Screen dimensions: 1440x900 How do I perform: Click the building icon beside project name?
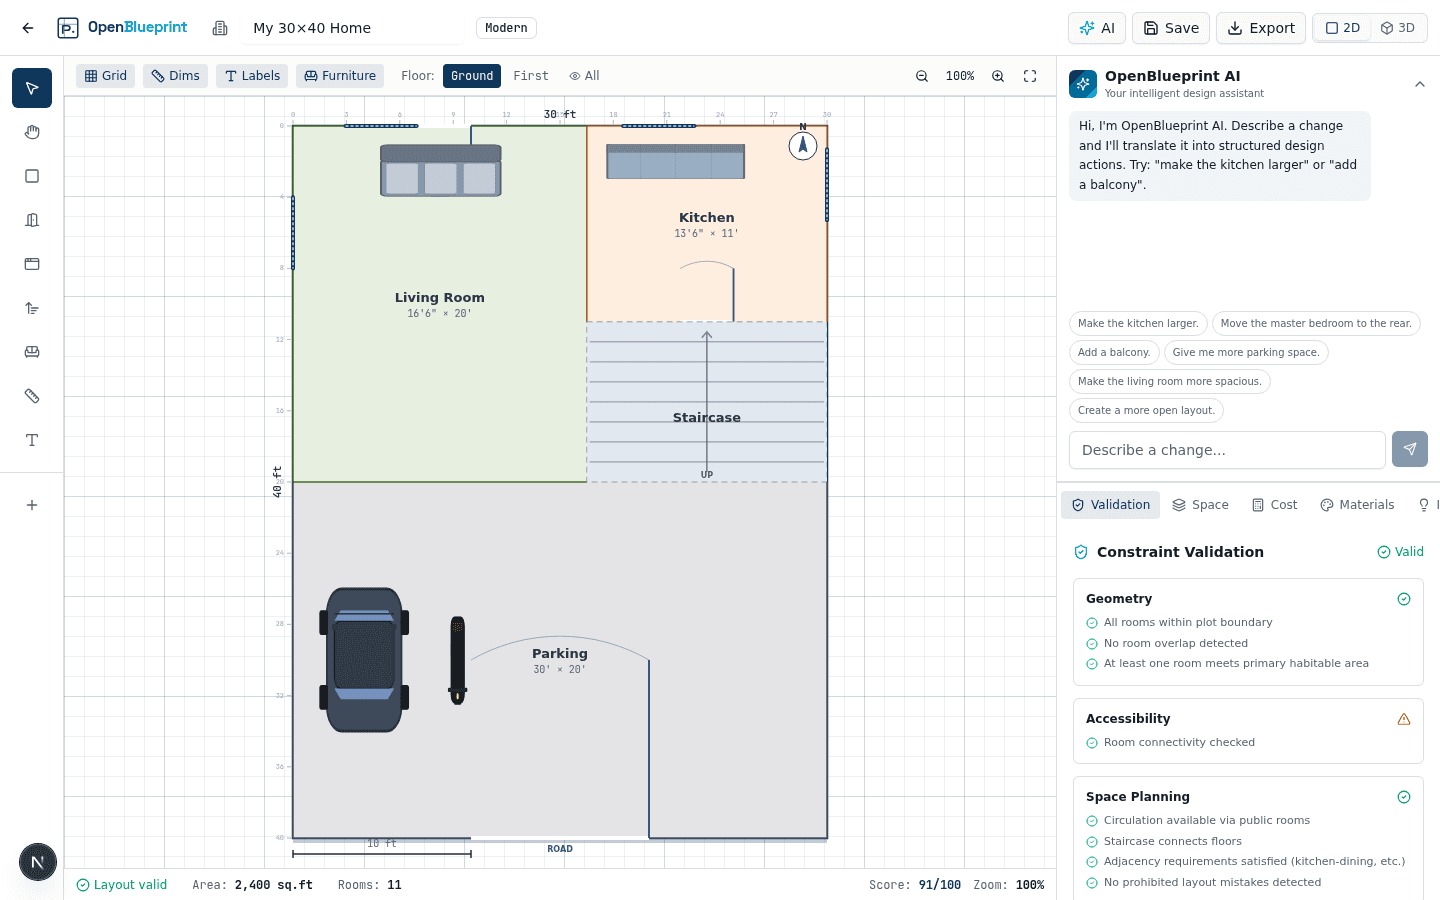click(x=220, y=28)
